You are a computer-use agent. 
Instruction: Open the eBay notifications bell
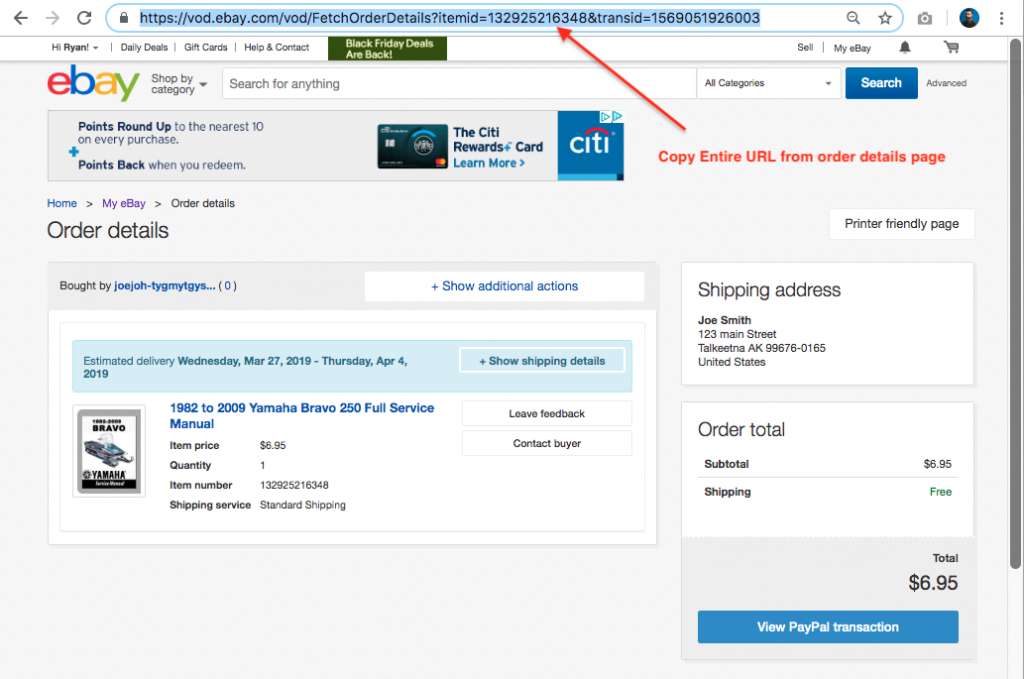coord(904,47)
